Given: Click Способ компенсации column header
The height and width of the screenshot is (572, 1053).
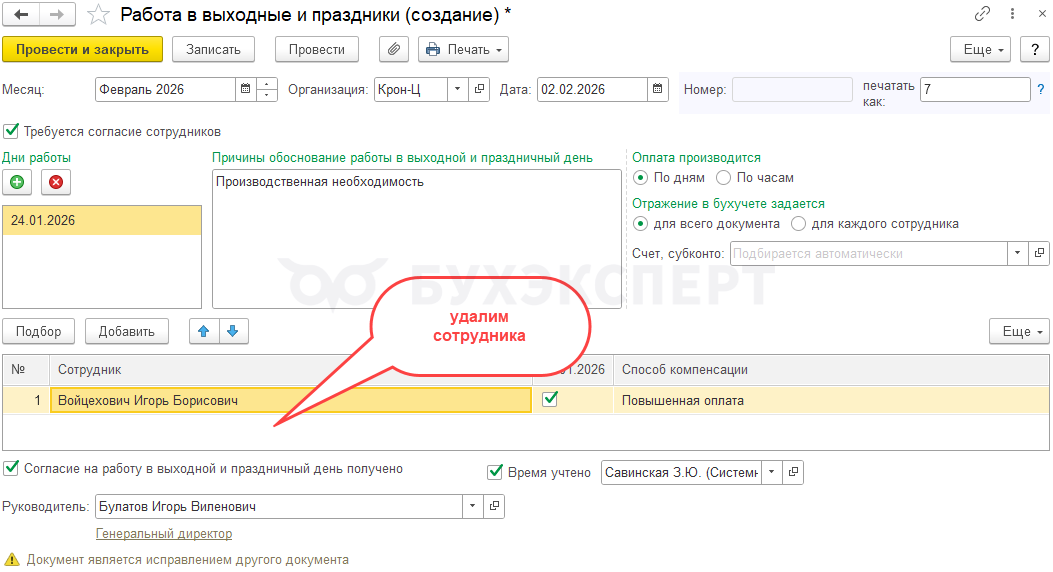Looking at the screenshot, I should (x=831, y=369).
